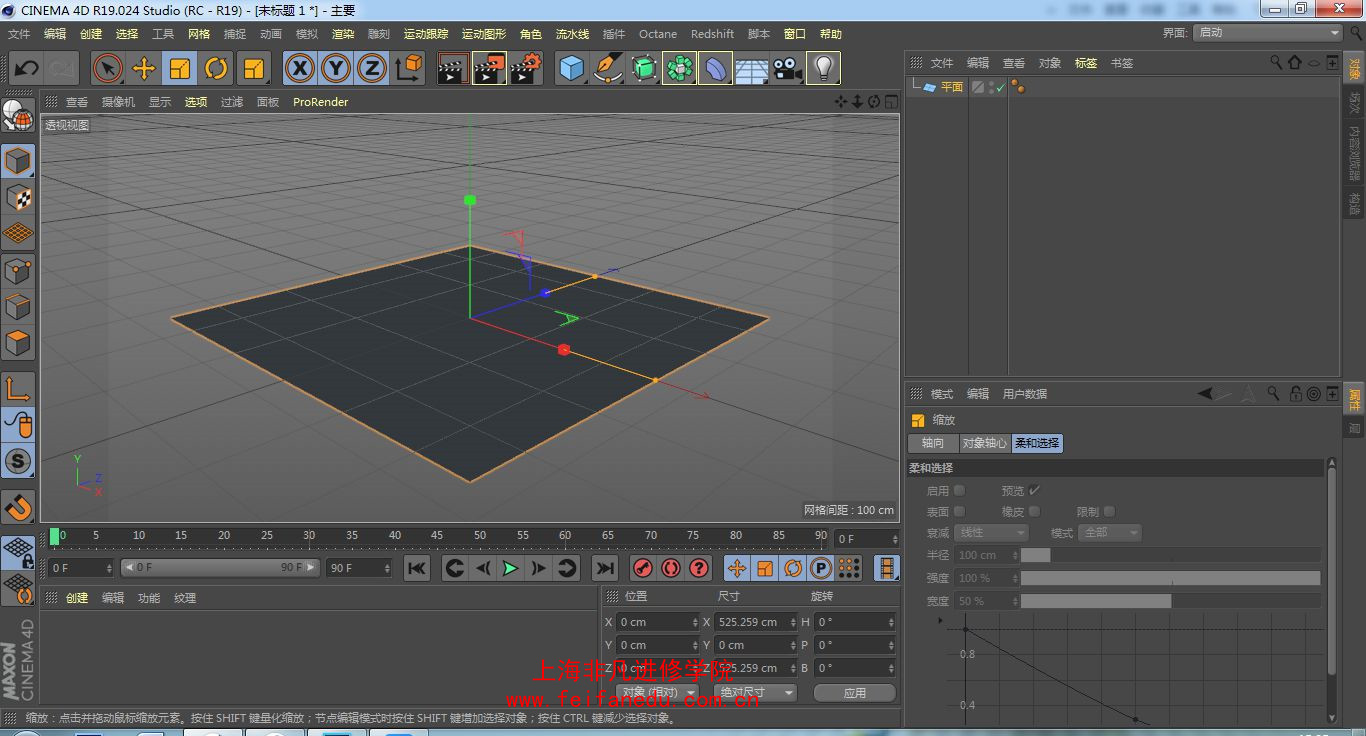The width and height of the screenshot is (1366, 736).
Task: Click the Floor environment icon
Action: tap(751, 68)
